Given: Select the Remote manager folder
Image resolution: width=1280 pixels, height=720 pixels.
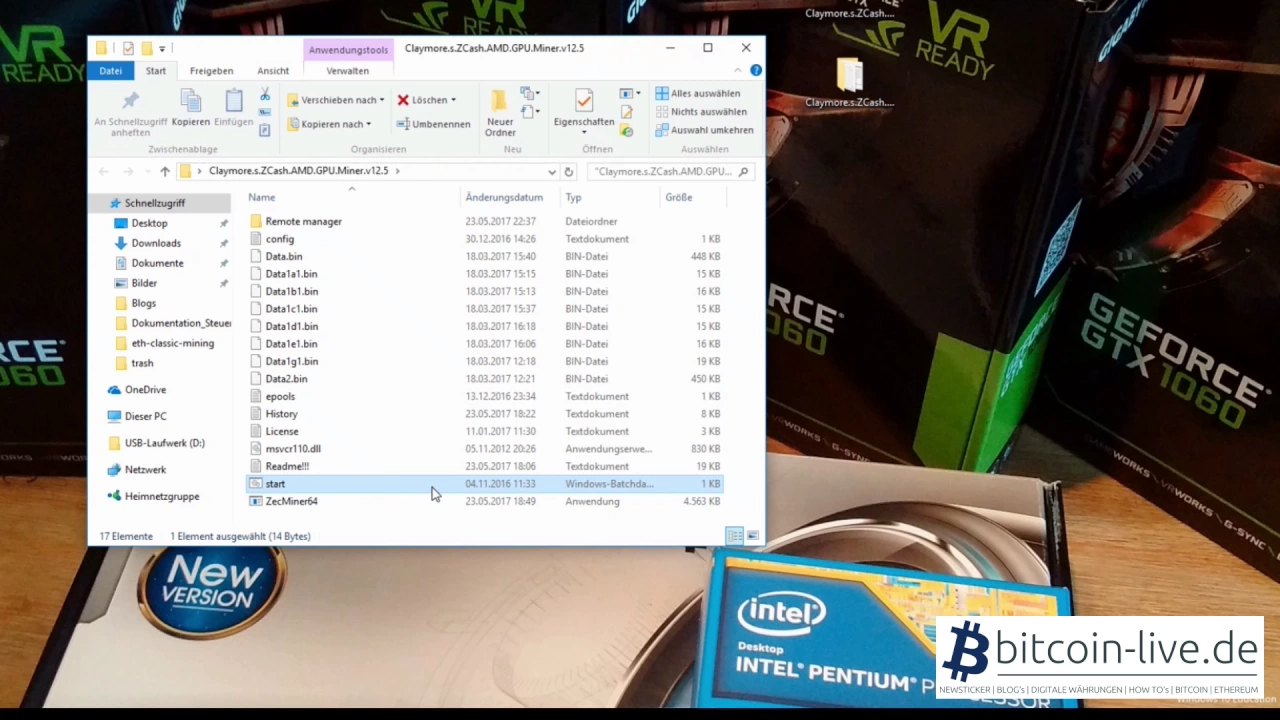Looking at the screenshot, I should [x=484, y=221].
